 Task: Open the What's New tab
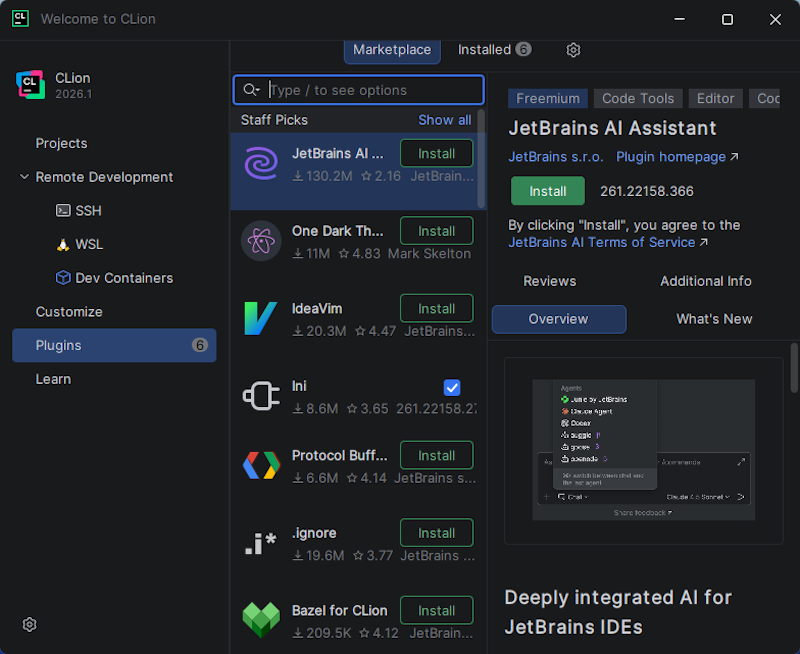(x=714, y=319)
